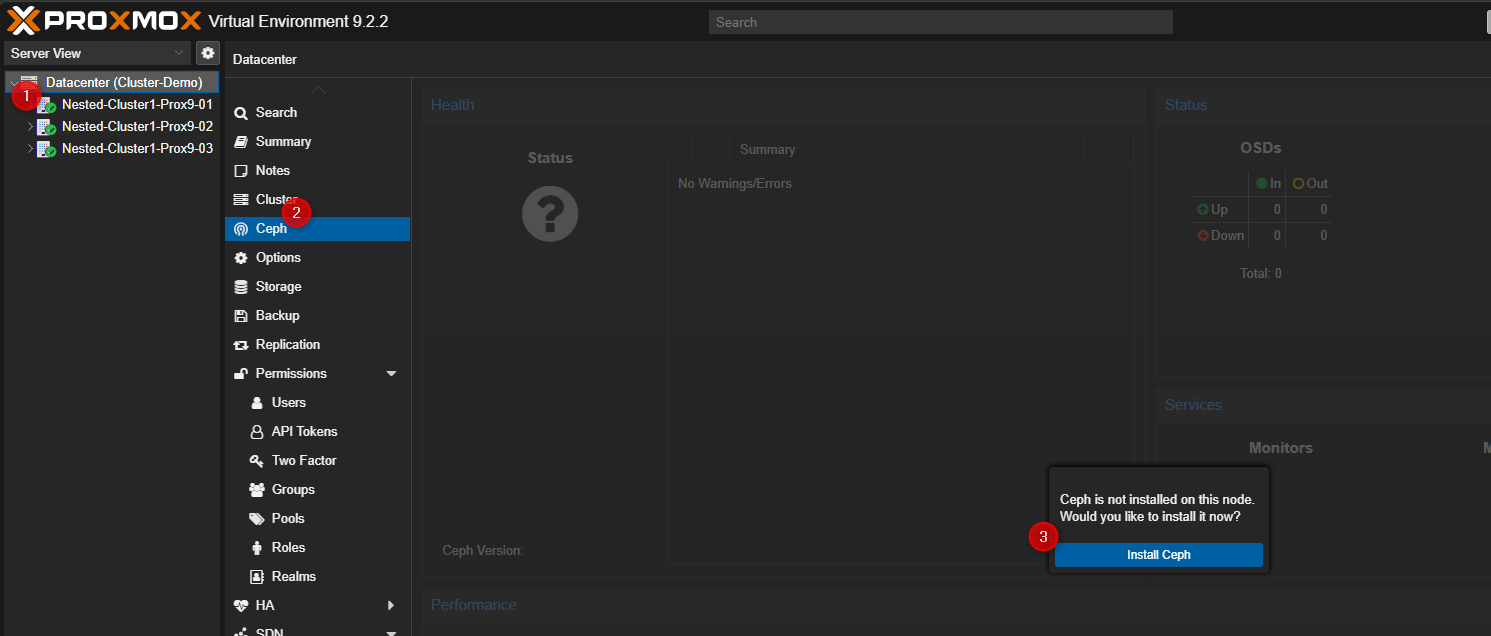Open the Options menu item
The width and height of the screenshot is (1491, 636).
(318, 258)
